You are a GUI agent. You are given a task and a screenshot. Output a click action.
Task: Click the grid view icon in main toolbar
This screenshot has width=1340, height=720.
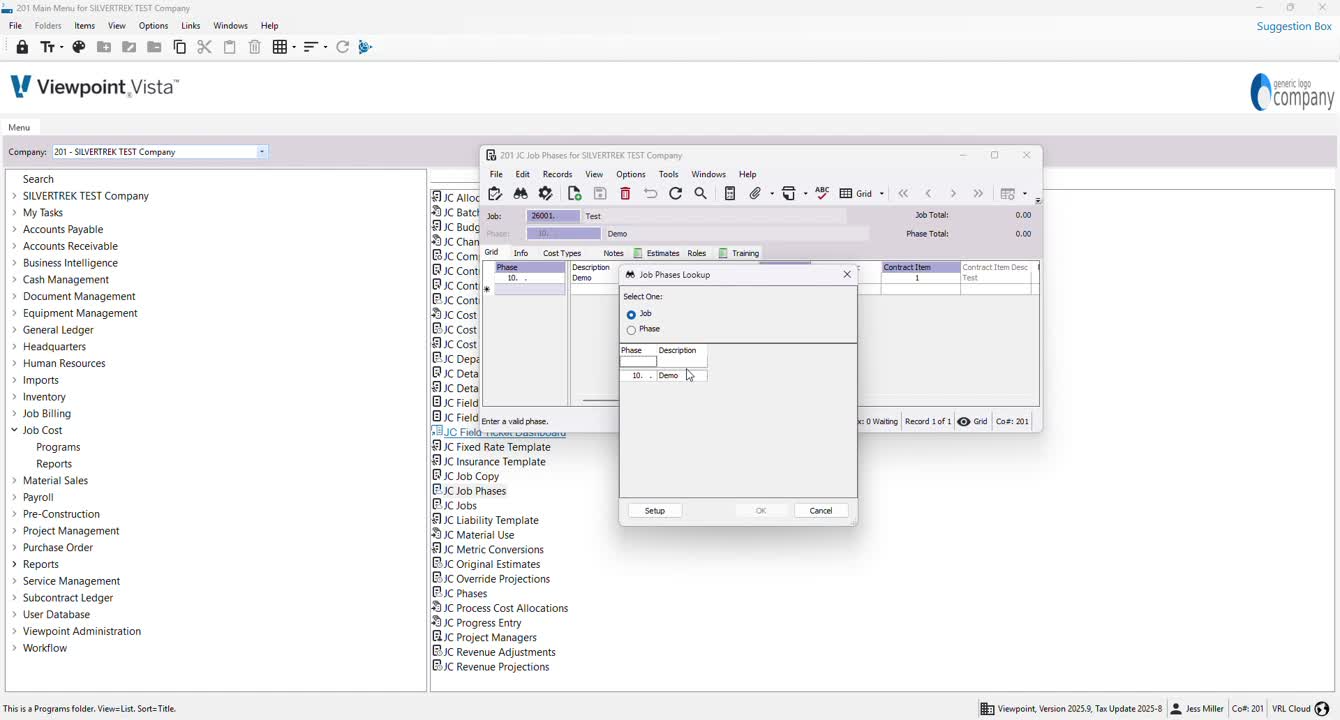point(280,47)
